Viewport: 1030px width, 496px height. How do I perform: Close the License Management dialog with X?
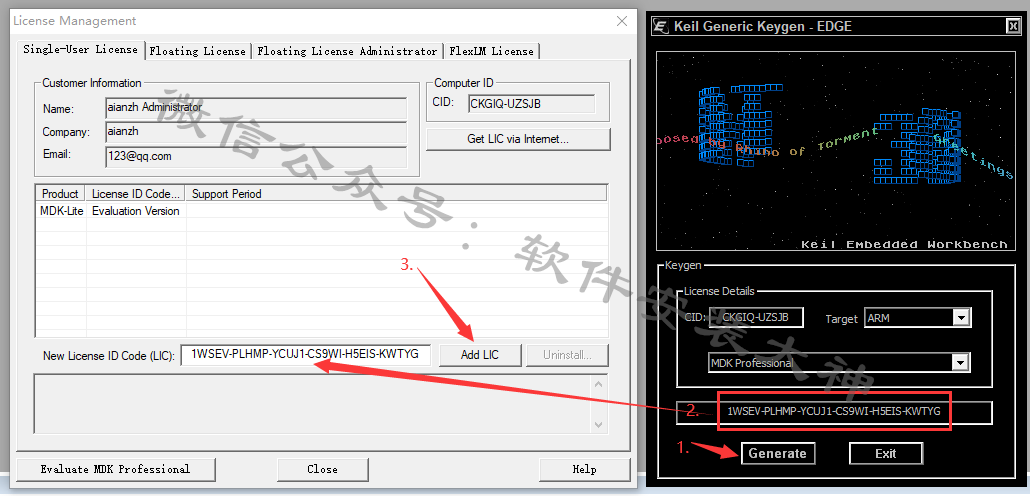(621, 21)
